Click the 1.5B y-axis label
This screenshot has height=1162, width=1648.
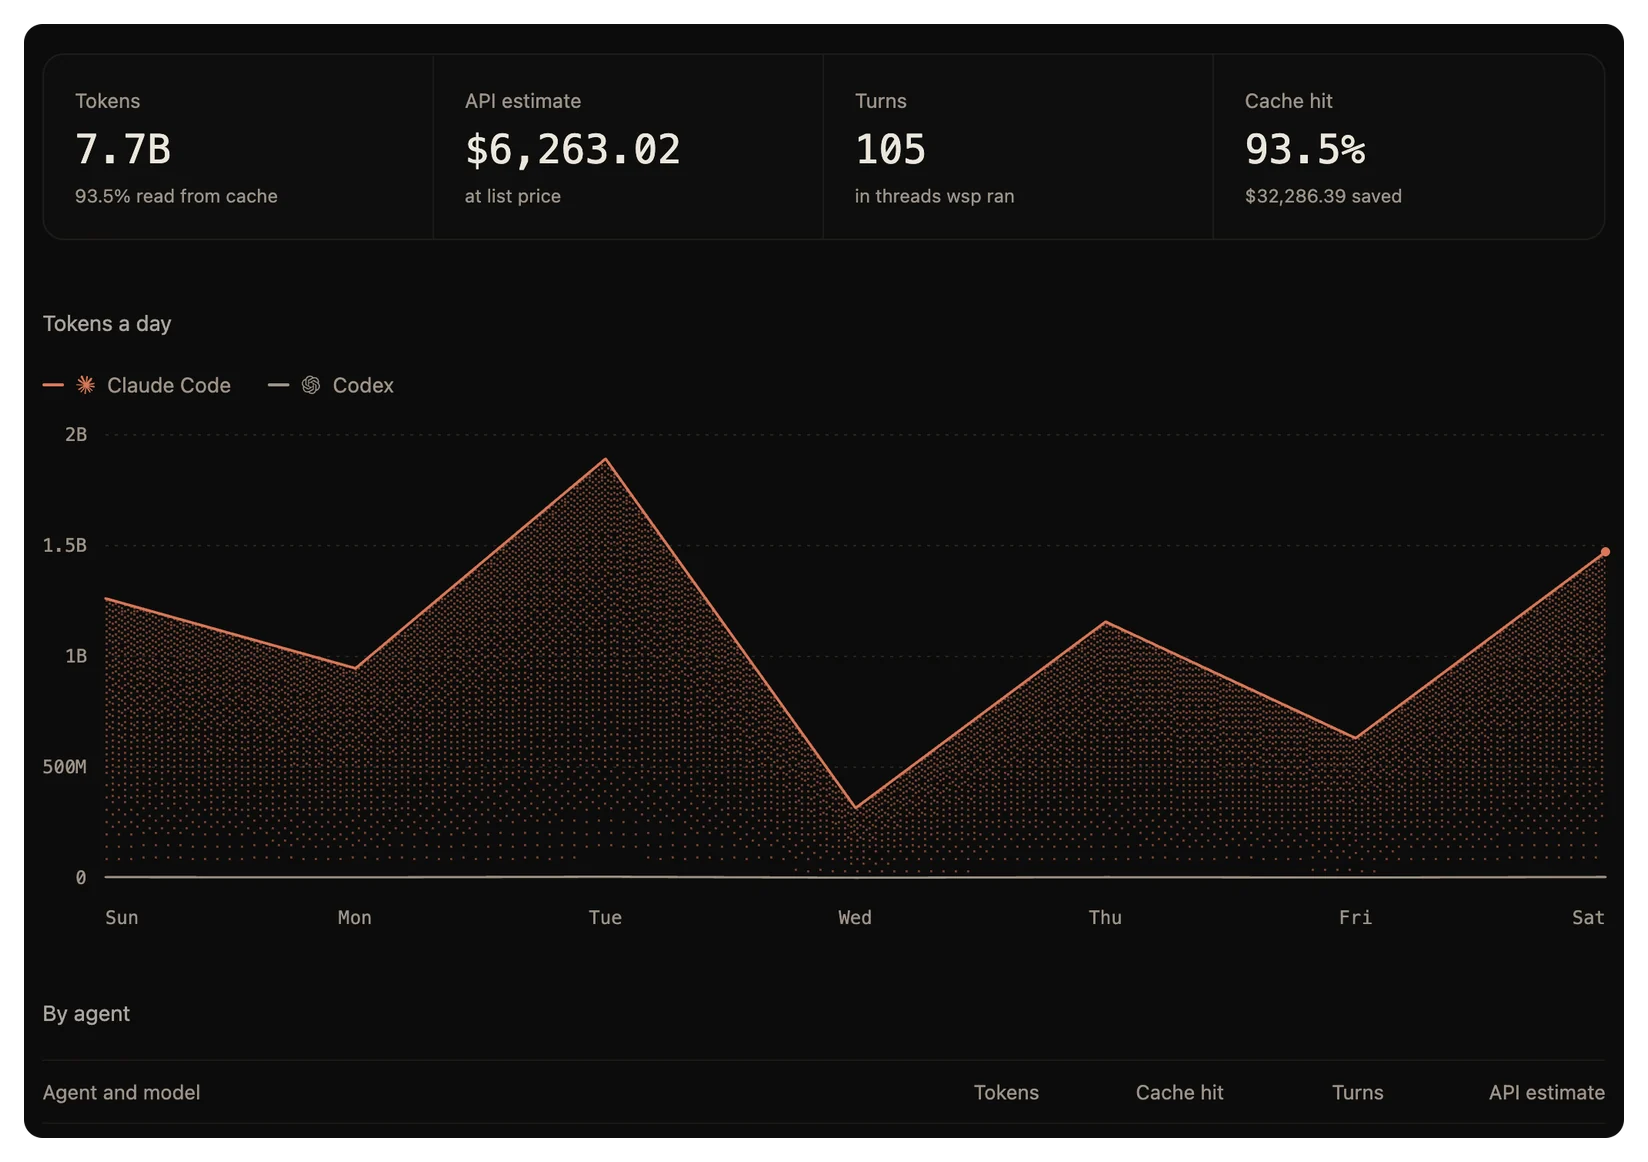(x=65, y=545)
